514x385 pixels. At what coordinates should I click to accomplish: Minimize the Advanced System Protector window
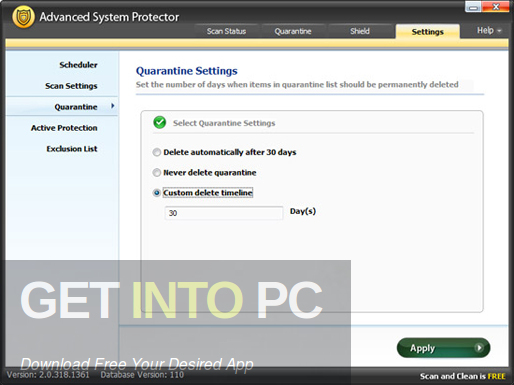tap(473, 7)
